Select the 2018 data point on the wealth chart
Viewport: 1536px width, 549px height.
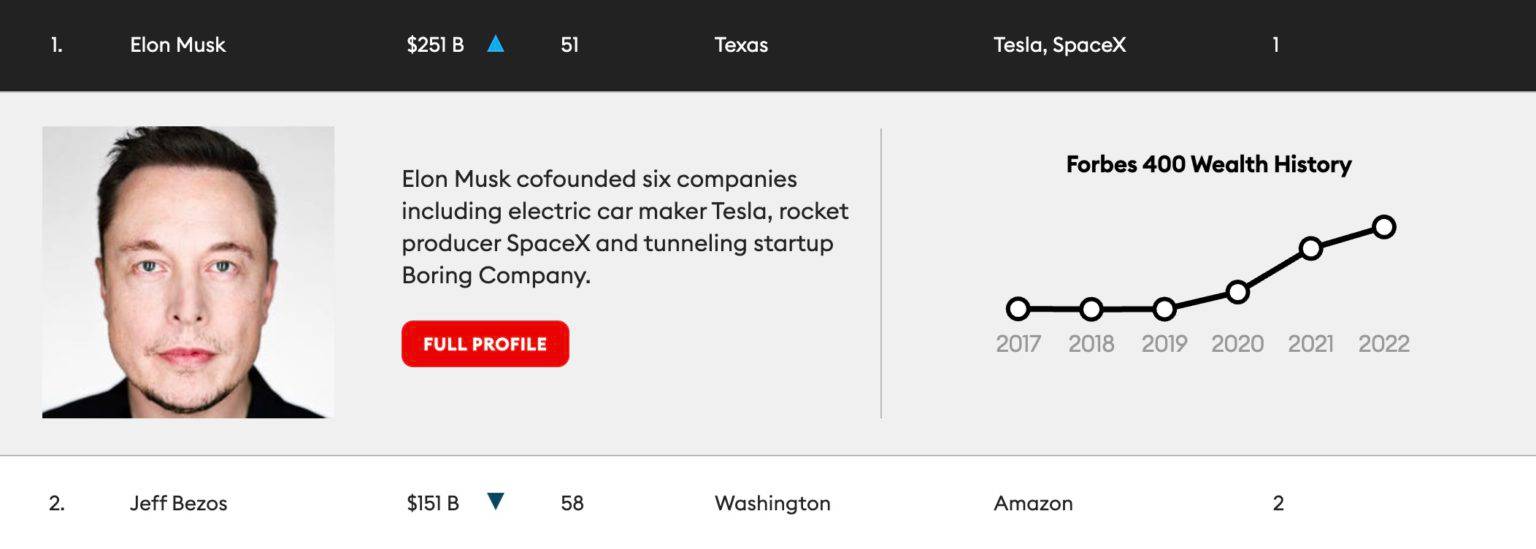point(1091,309)
